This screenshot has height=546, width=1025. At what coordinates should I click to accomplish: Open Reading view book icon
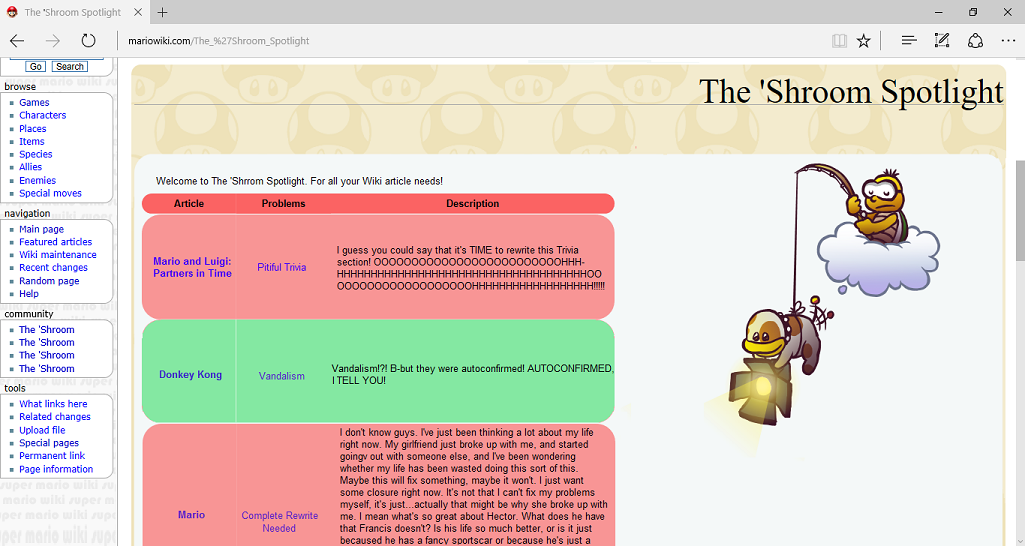[x=839, y=41]
